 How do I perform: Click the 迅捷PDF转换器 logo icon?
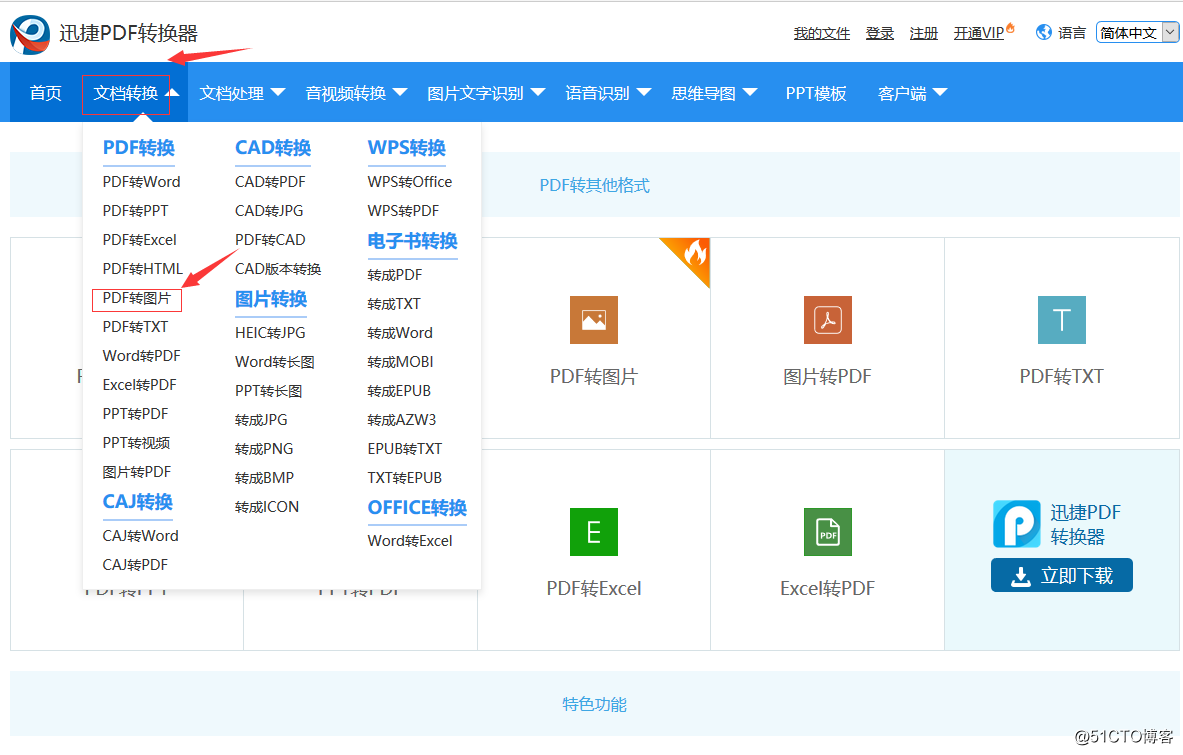pyautogui.click(x=30, y=34)
